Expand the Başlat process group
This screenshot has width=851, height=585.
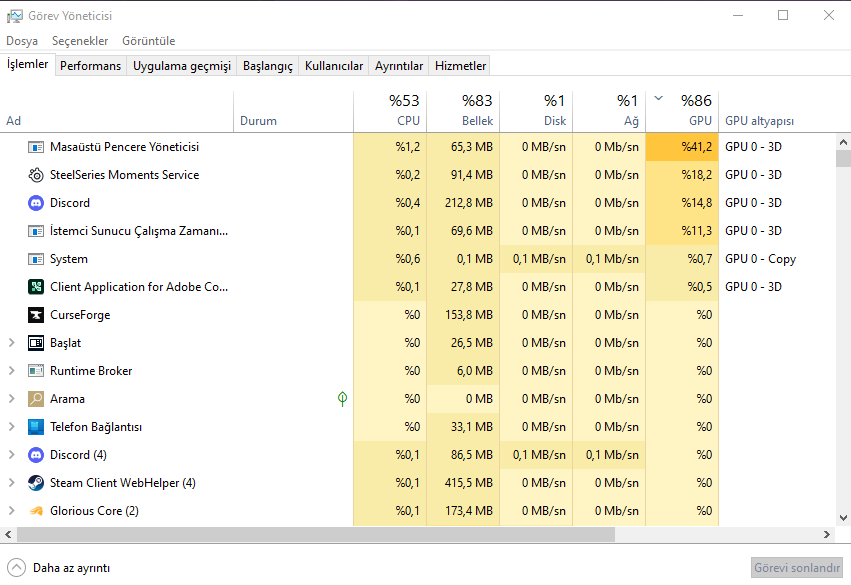point(11,343)
